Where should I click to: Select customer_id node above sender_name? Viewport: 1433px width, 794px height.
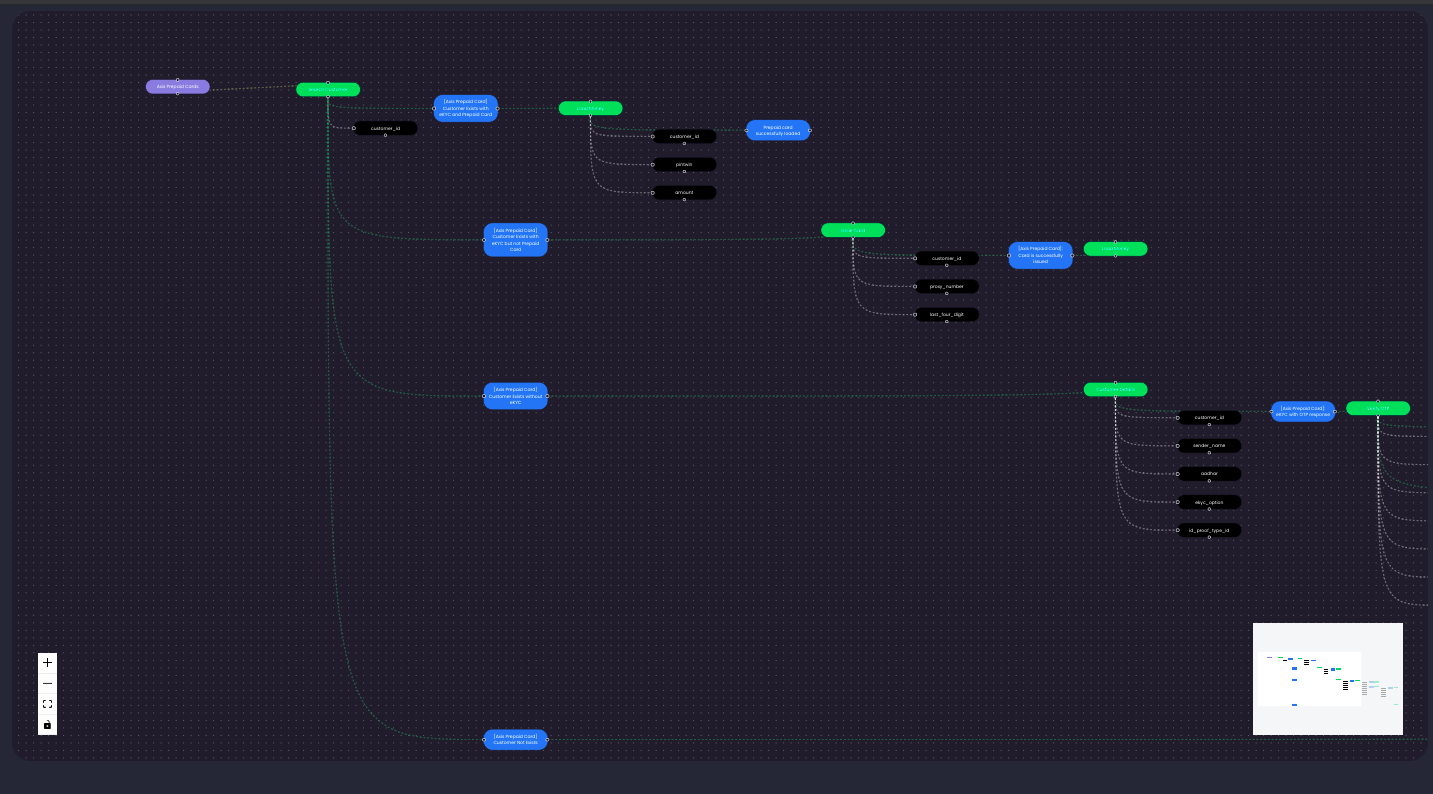tap(1210, 417)
